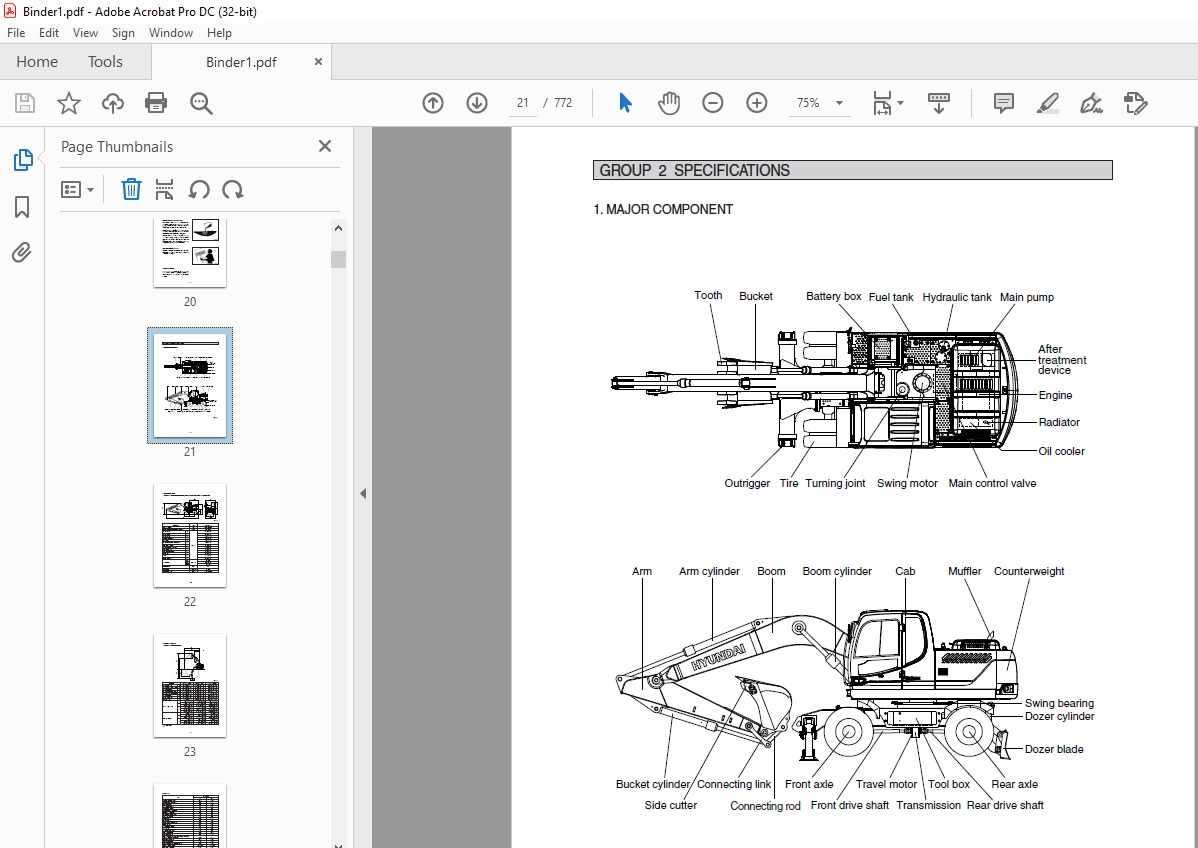Open thumbnails options dropdown menu
The height and width of the screenshot is (848, 1198).
[77, 189]
